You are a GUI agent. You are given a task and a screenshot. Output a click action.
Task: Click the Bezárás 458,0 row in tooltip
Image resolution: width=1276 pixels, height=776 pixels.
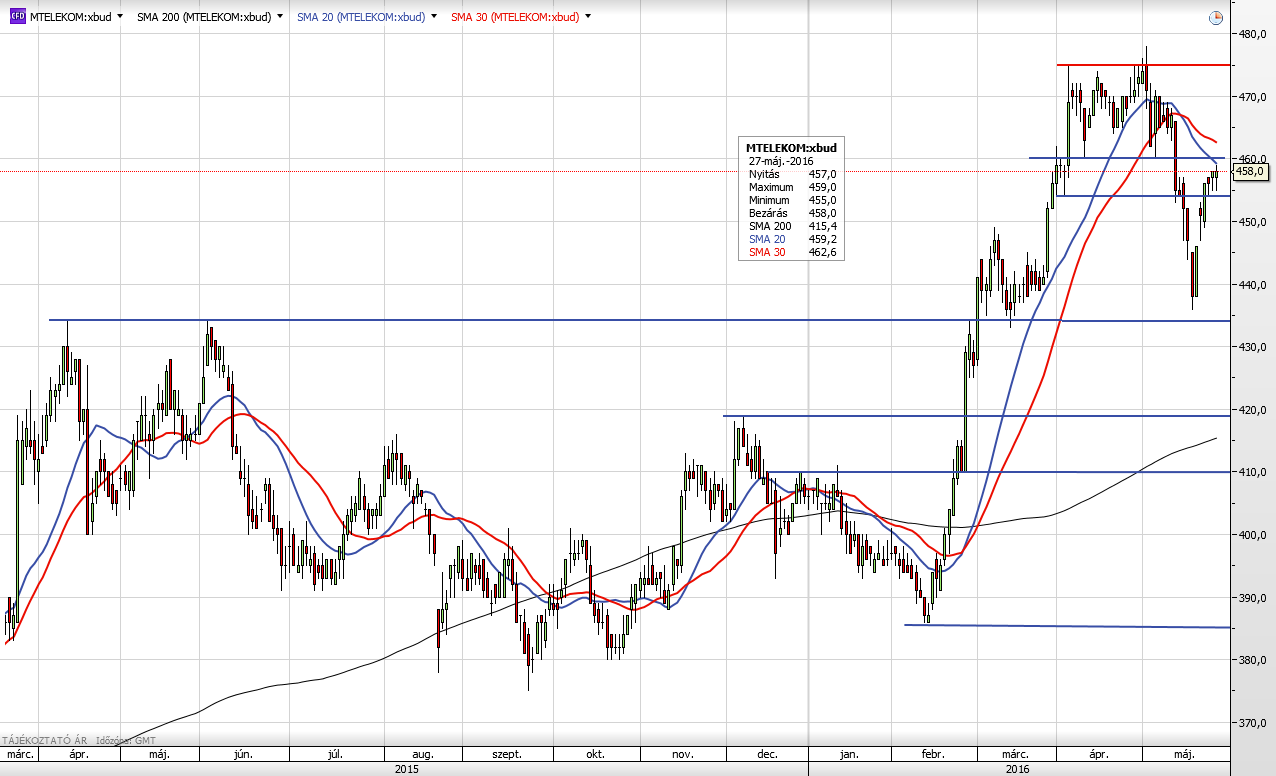(x=792, y=213)
